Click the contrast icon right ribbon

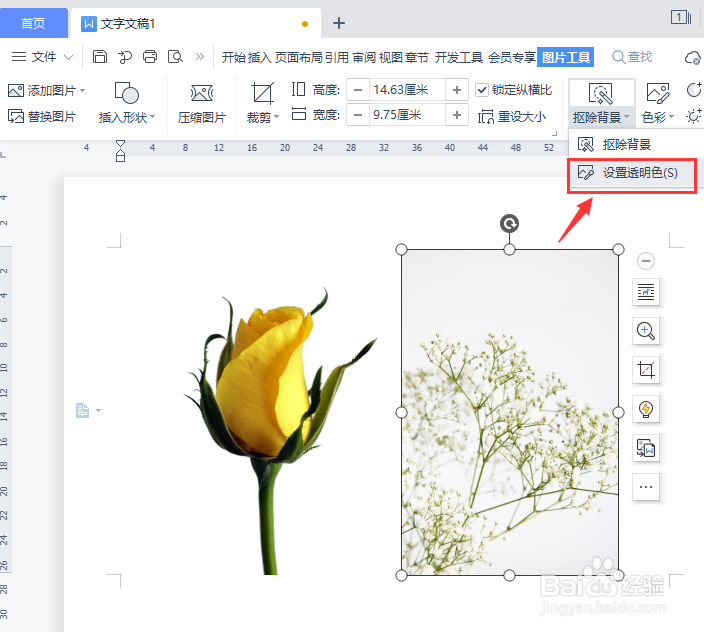tap(694, 90)
